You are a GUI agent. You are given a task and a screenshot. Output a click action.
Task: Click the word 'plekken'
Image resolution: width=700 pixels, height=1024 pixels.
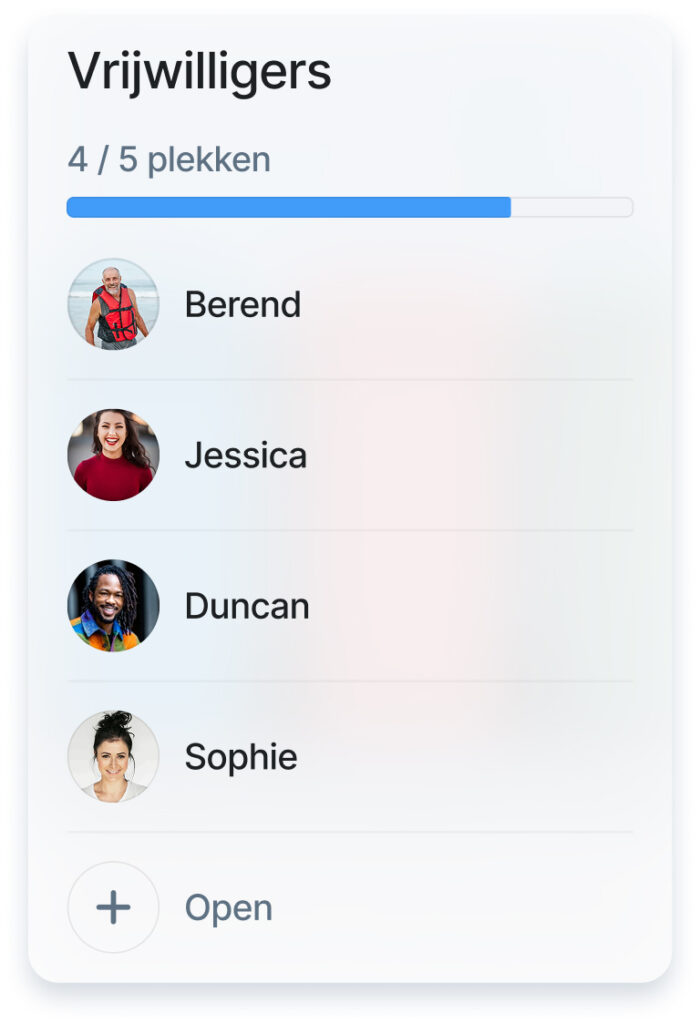click(209, 160)
